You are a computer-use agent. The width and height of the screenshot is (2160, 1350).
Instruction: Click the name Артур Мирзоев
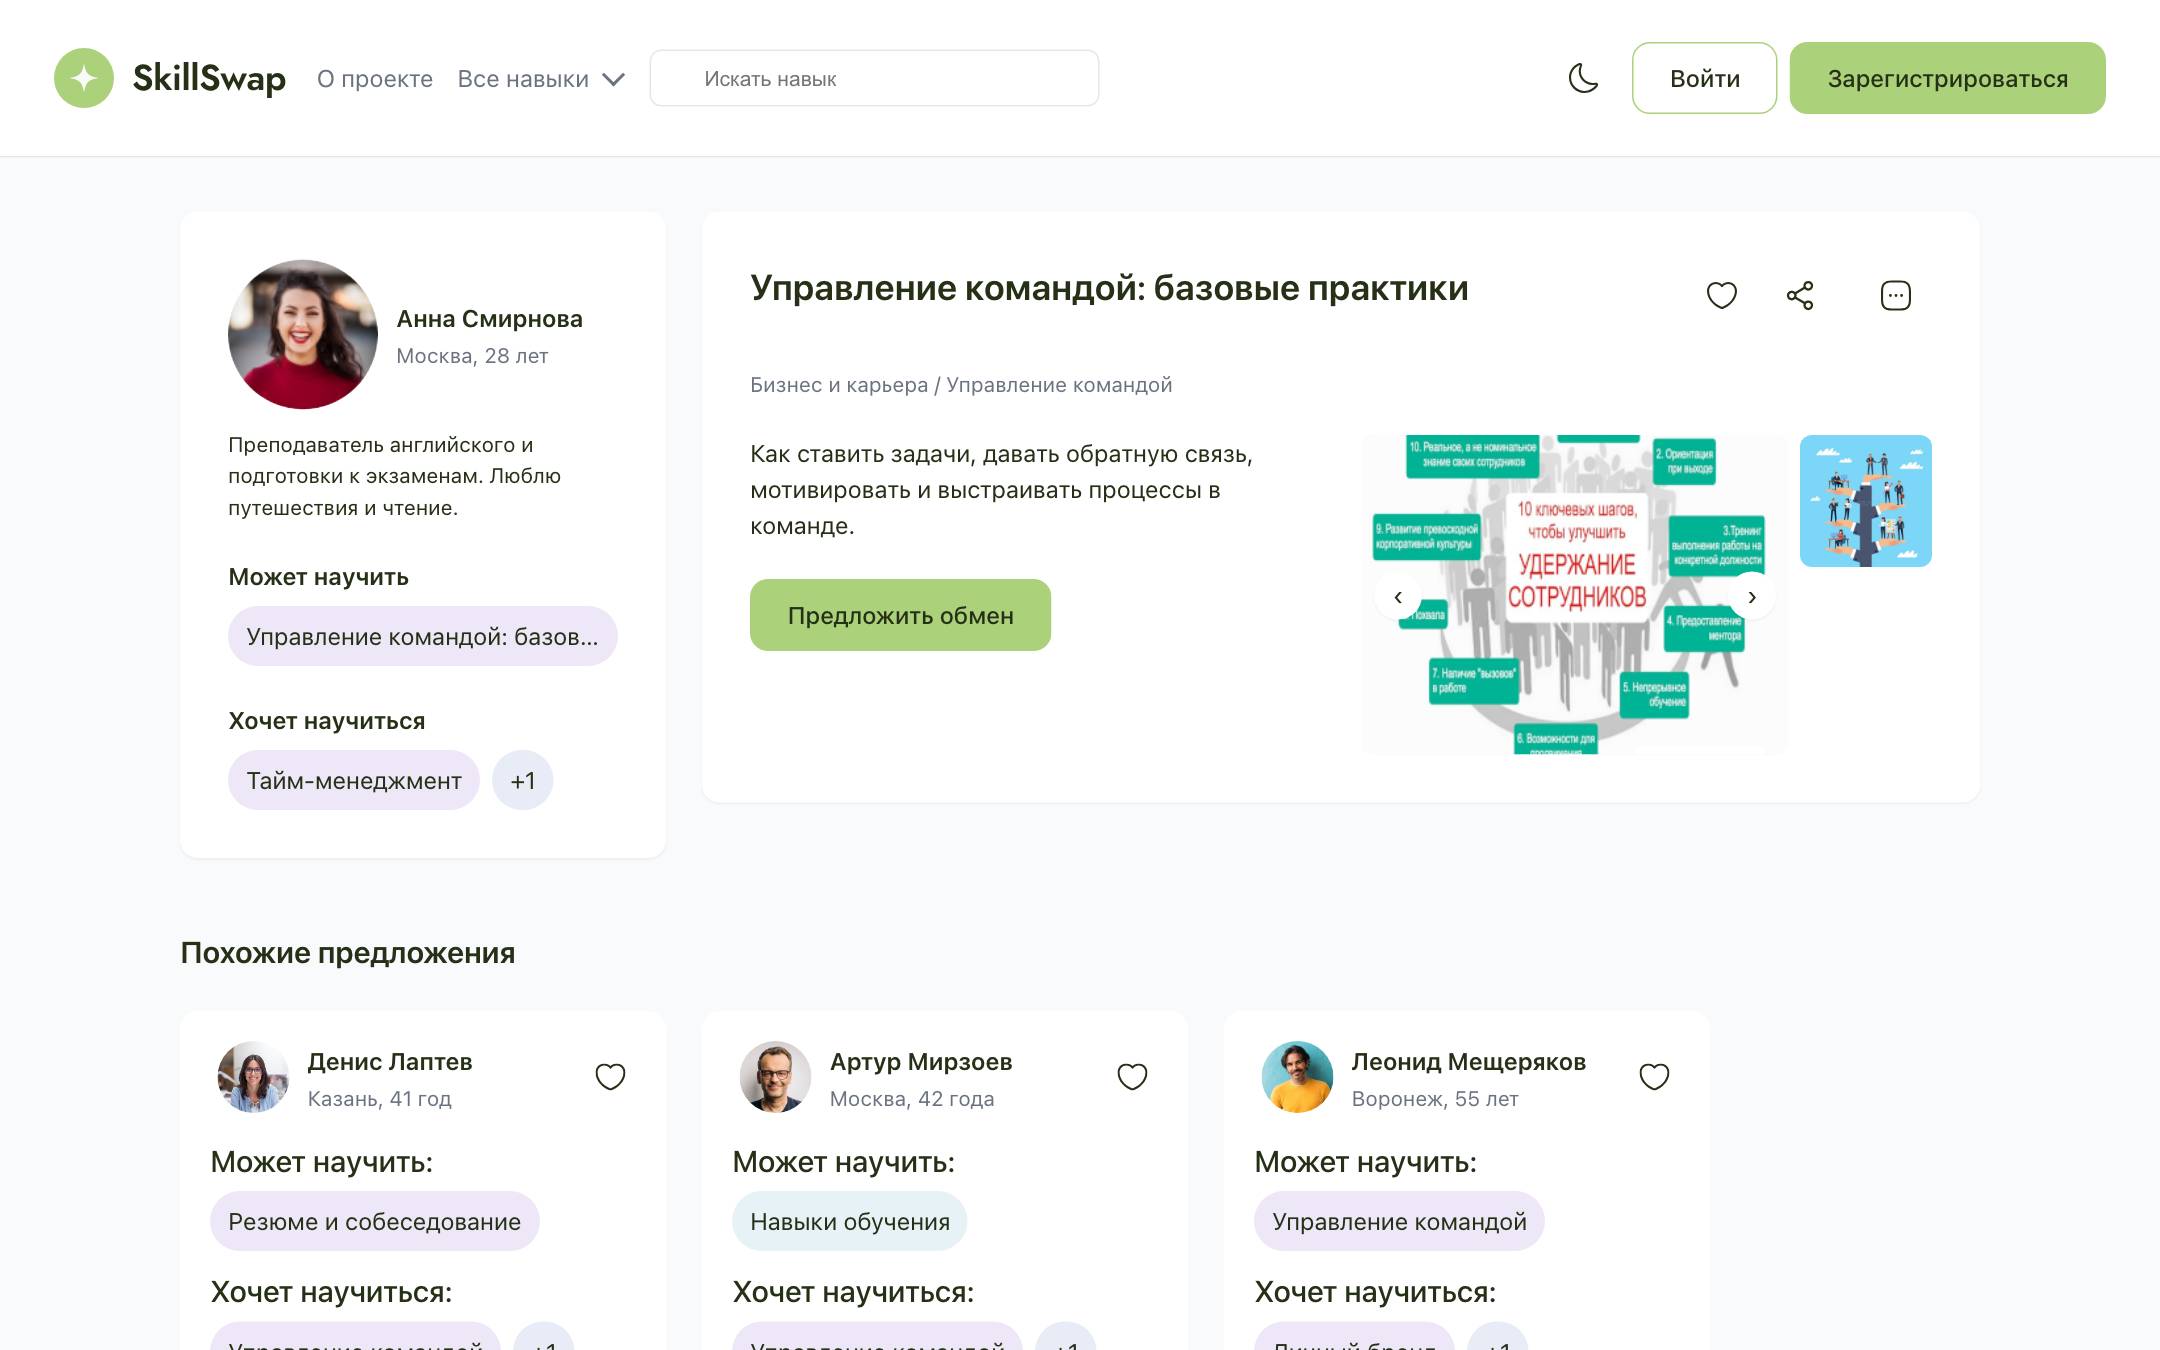tap(921, 1062)
